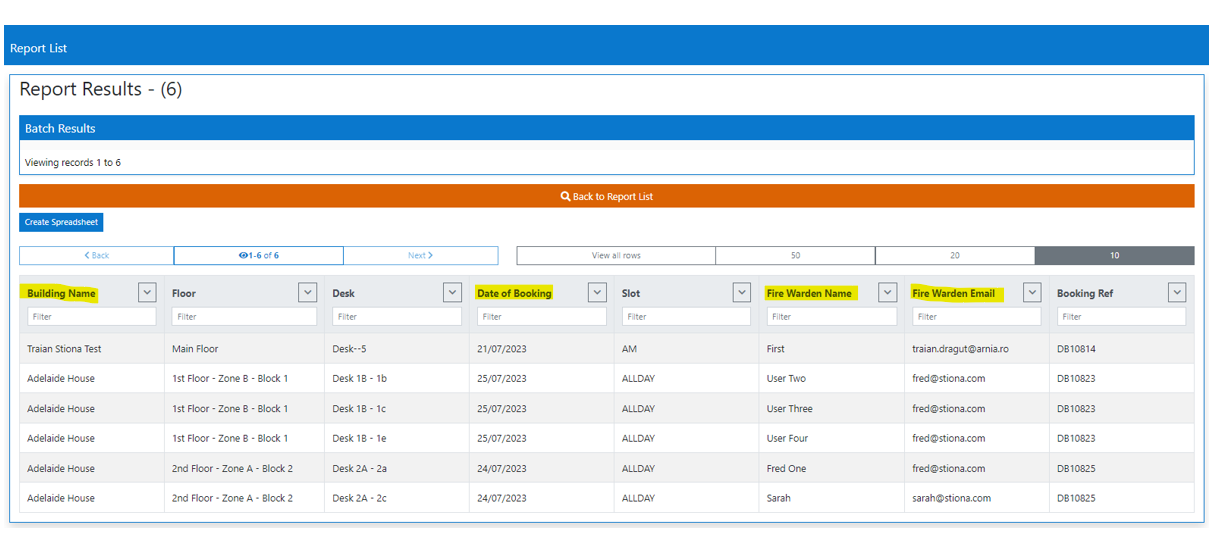The height and width of the screenshot is (558, 1209).
Task: Show 50 rows per page
Action: 795,256
